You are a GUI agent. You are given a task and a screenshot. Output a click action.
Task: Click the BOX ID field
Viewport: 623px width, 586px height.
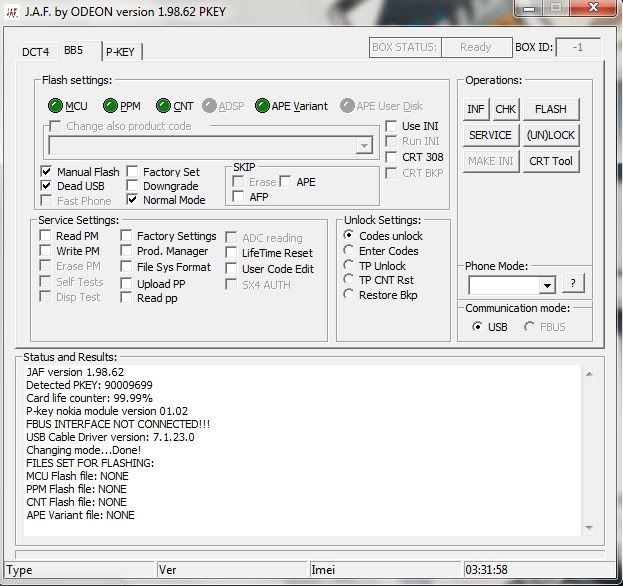point(578,48)
